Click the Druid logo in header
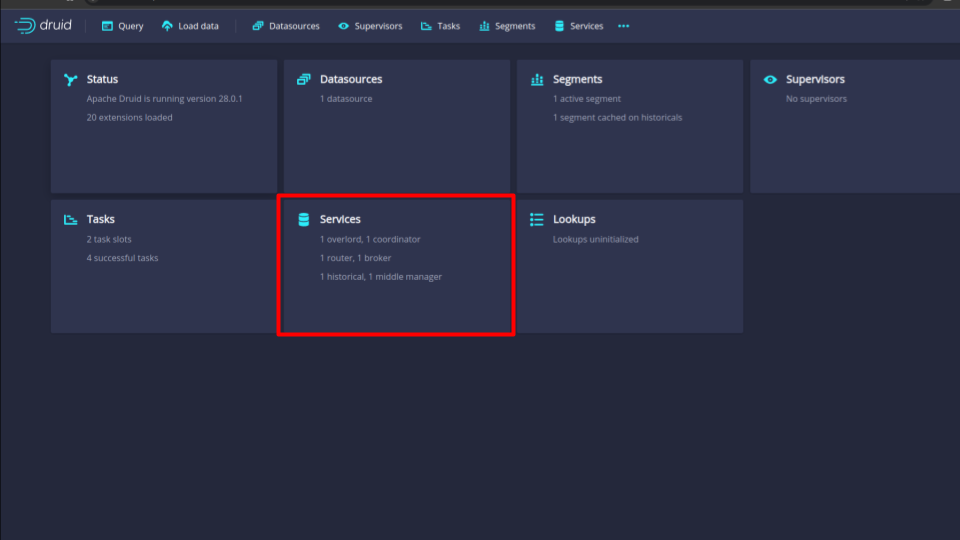This screenshot has width=960, height=540. click(43, 25)
